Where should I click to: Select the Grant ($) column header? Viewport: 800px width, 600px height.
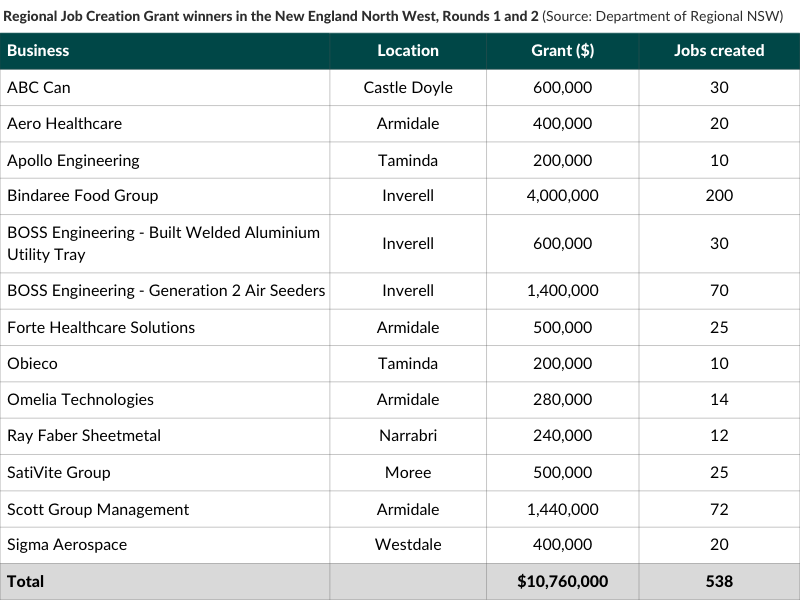(562, 50)
